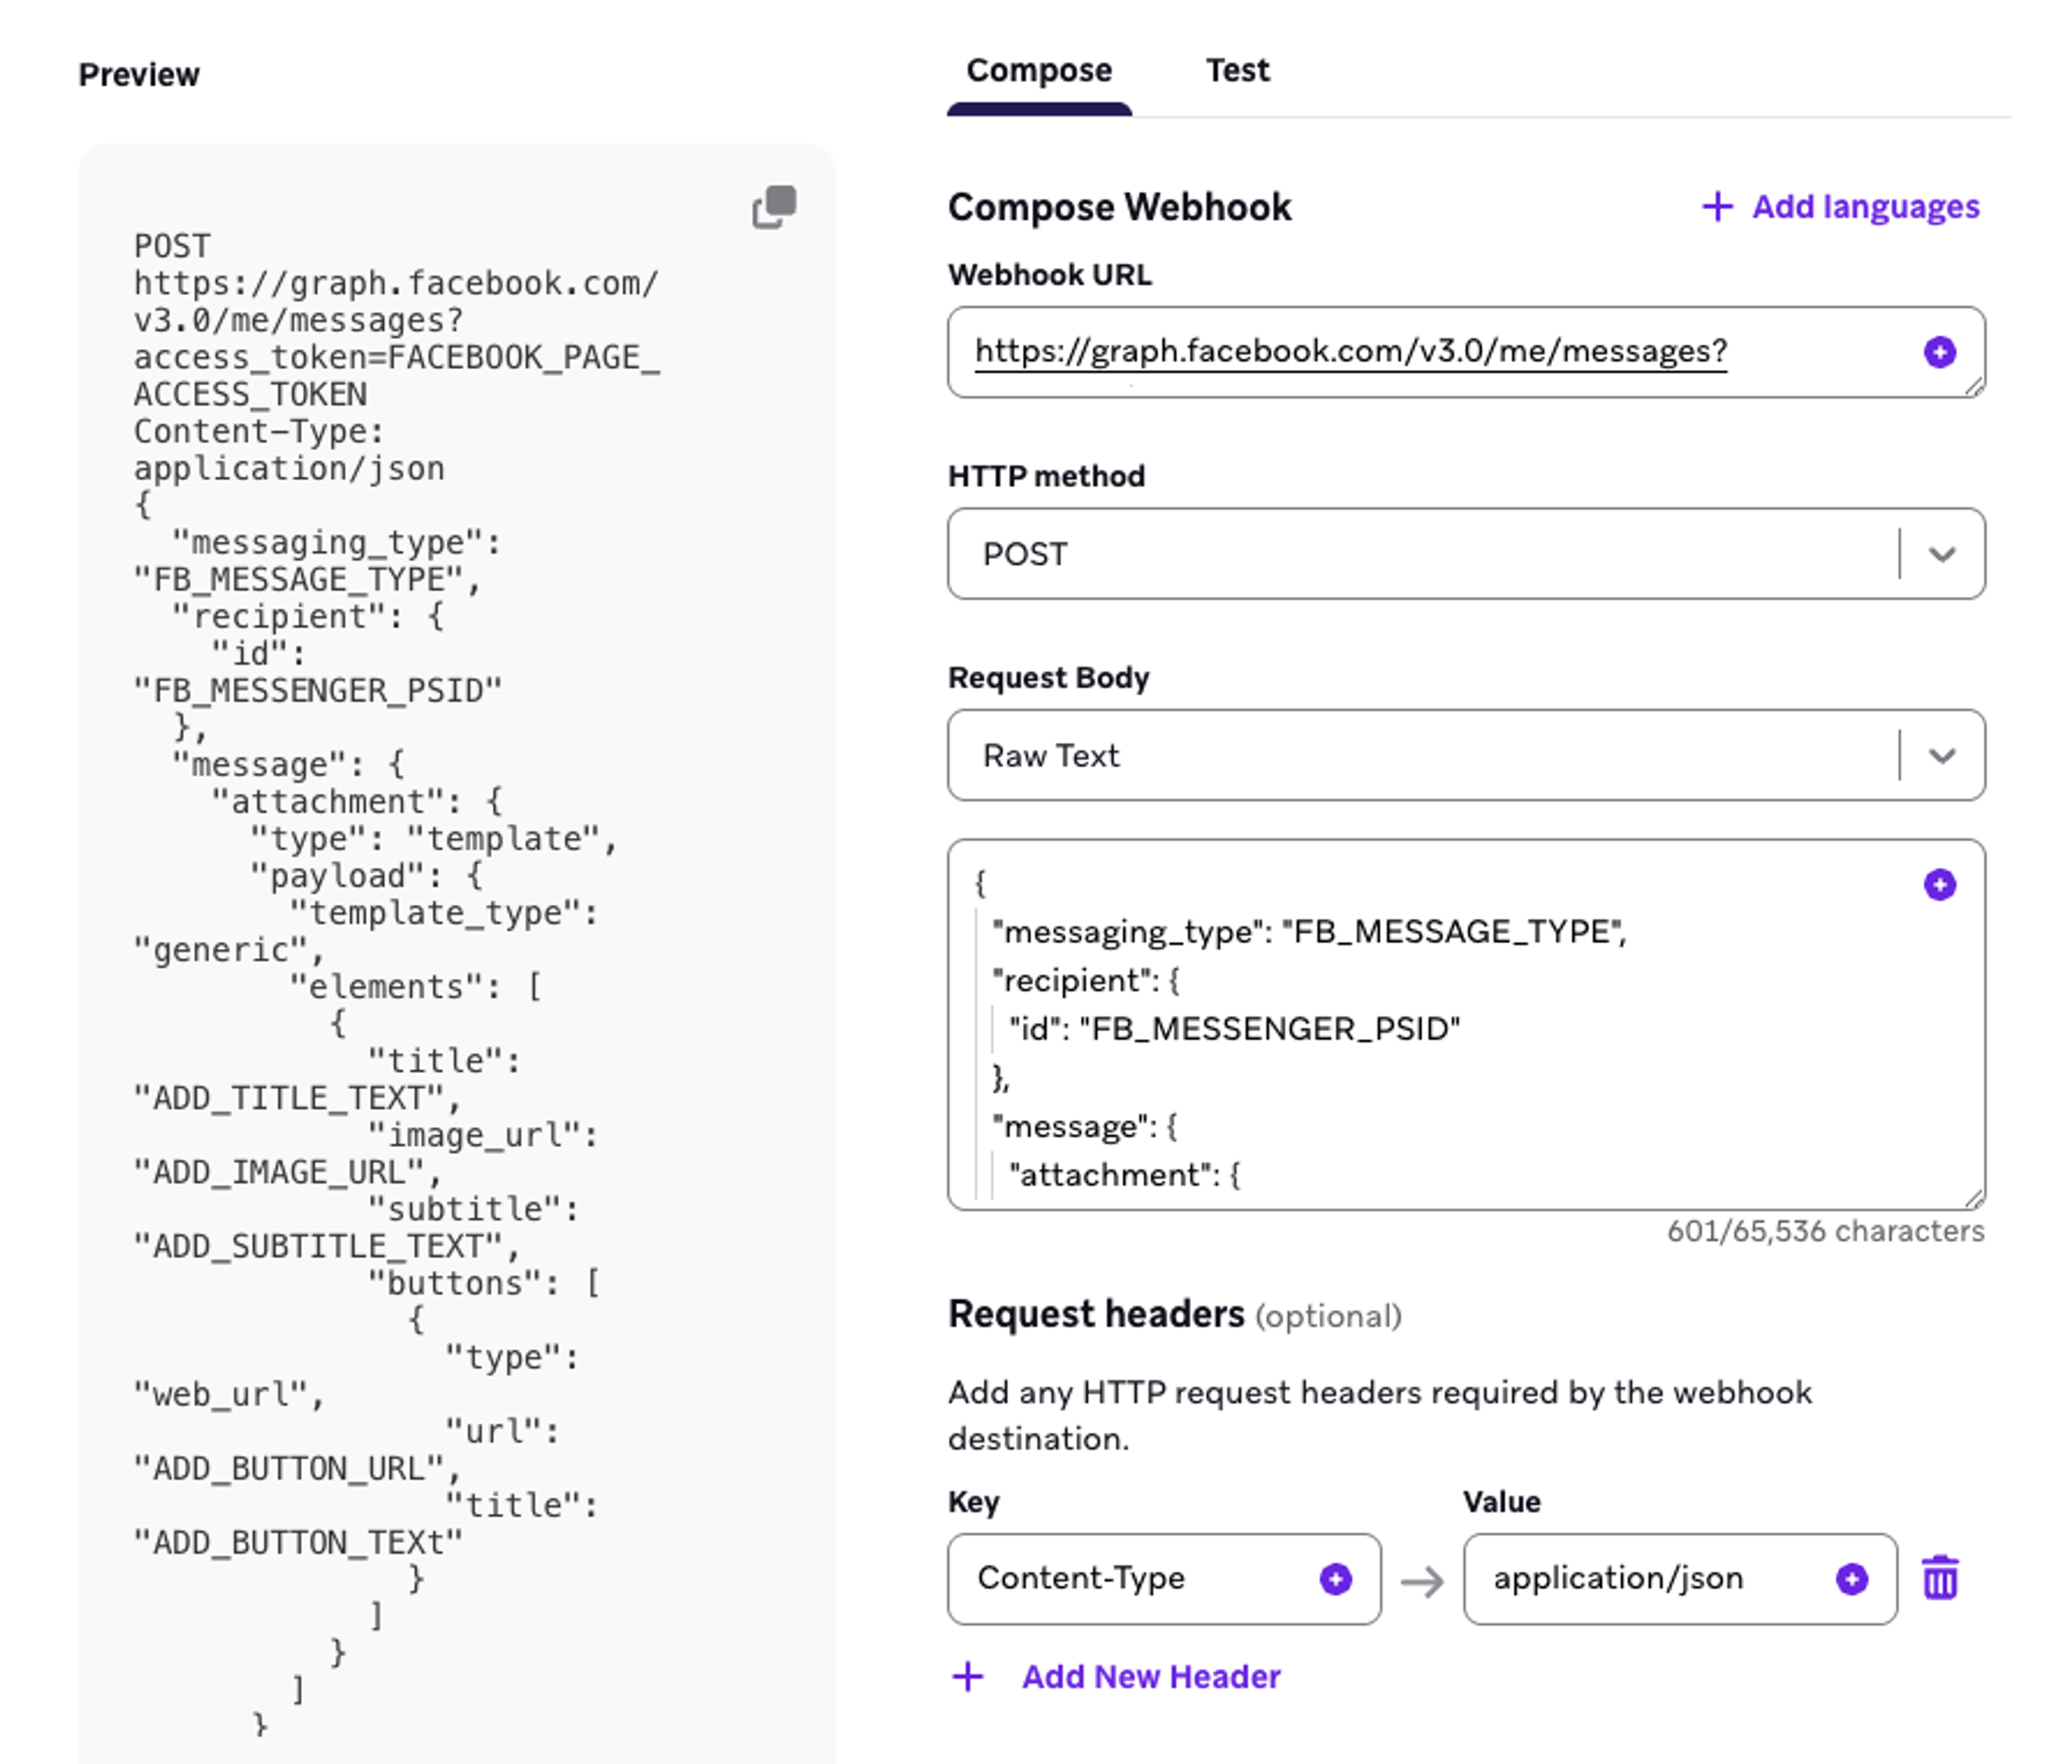
Task: Click the "ADD_BUTTON_TEXt" line in the preview
Action: (x=298, y=1542)
